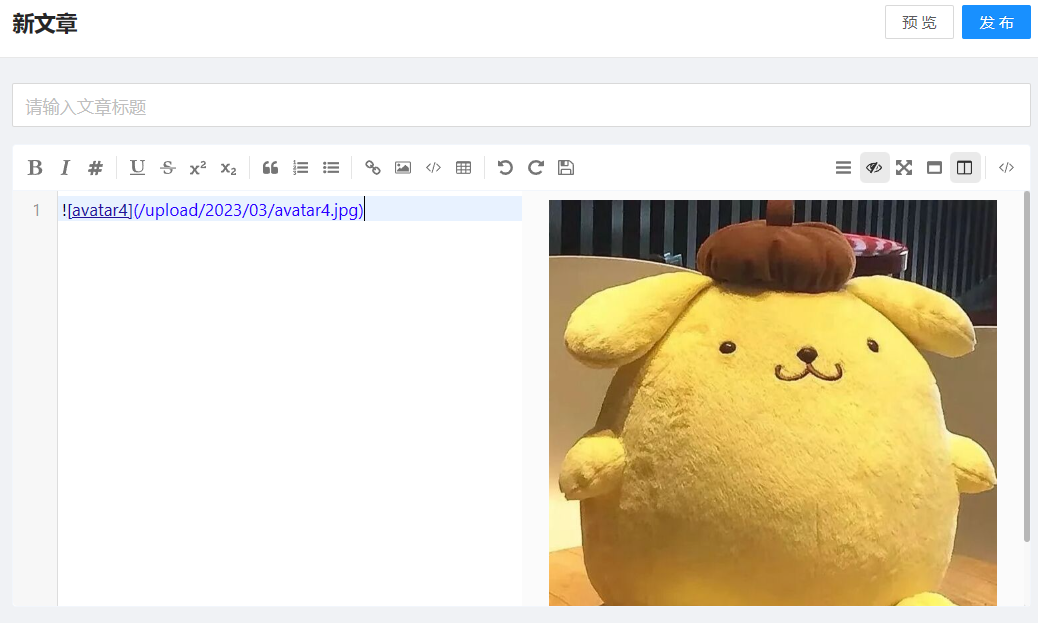Click the plush toy preview image
This screenshot has width=1038, height=623.
coord(773,403)
